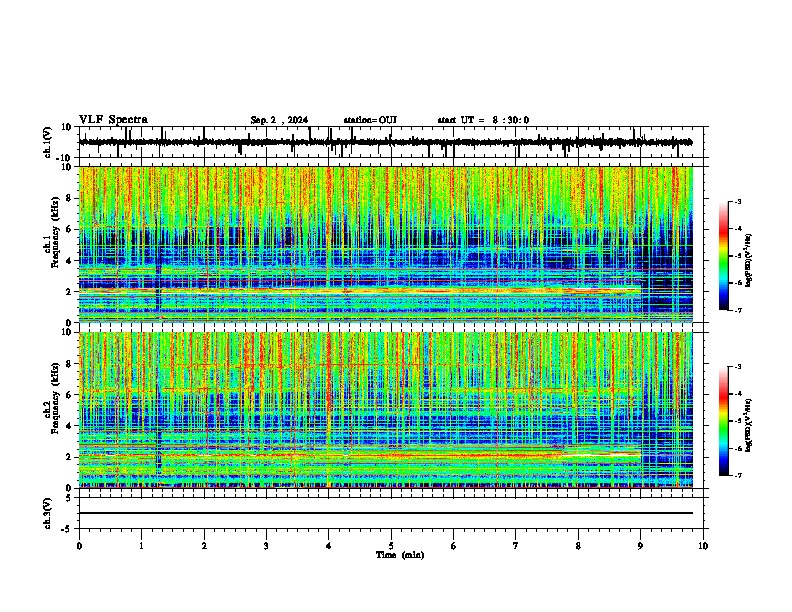Click the "10" tick on the time axis
The width and height of the screenshot is (792, 612).
tap(703, 546)
